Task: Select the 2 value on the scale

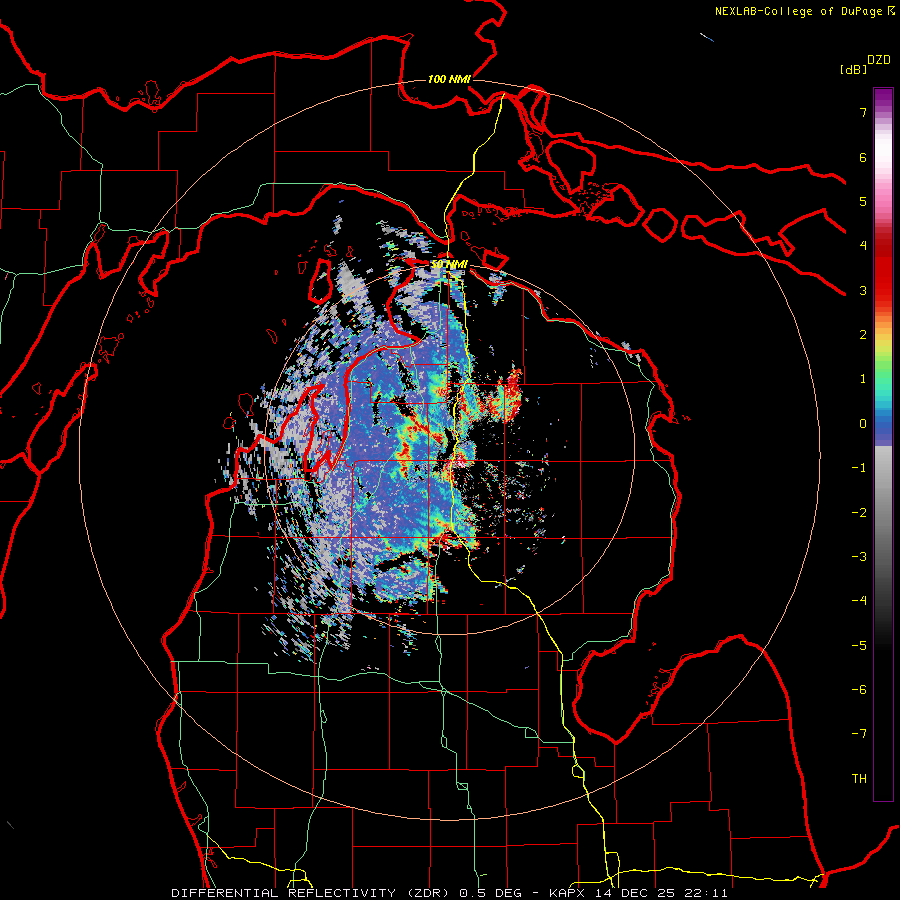Action: 863,335
